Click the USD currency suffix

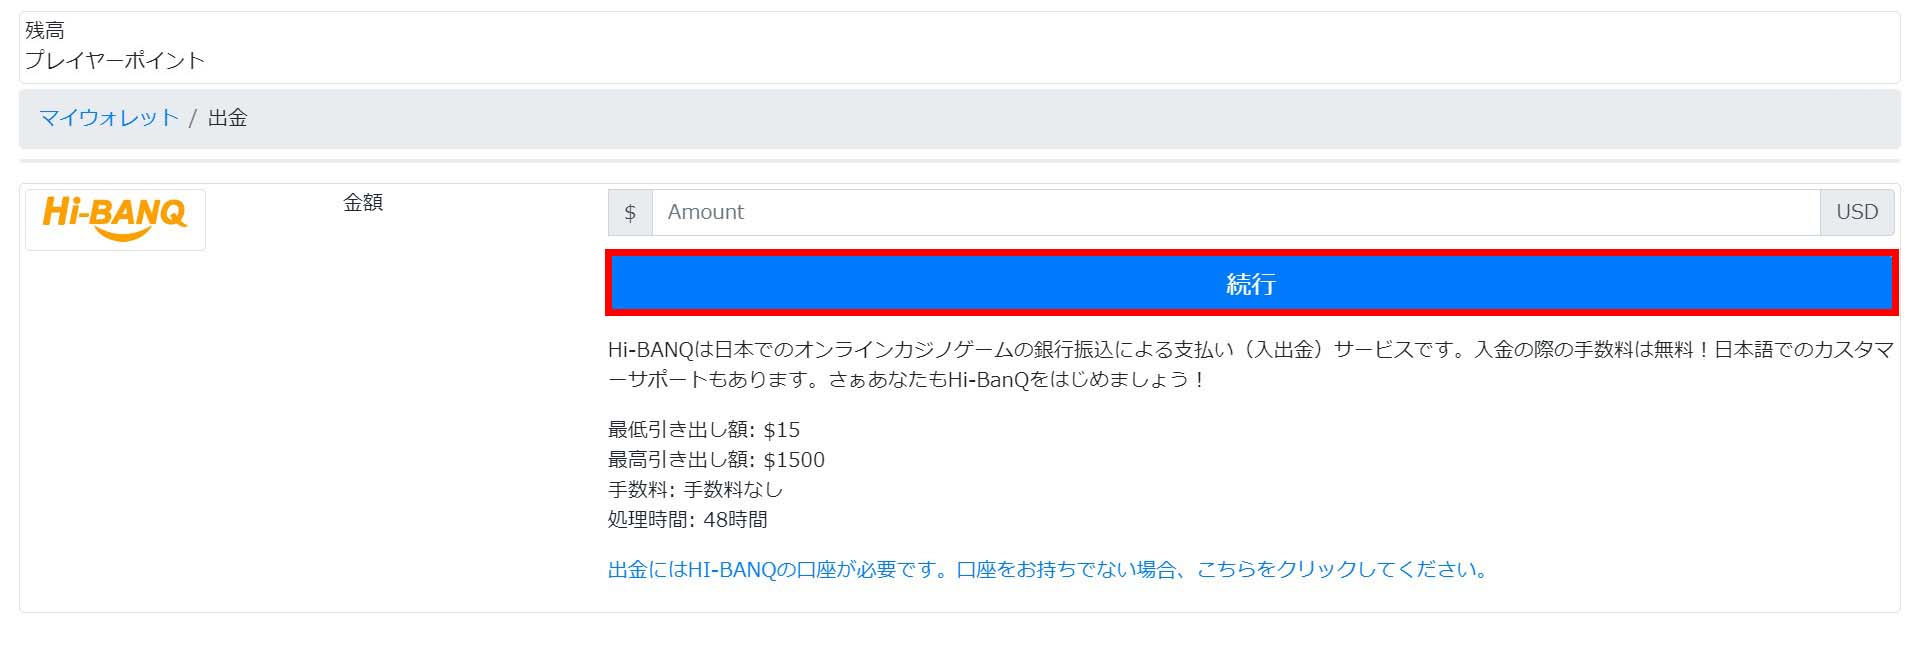click(x=1857, y=212)
